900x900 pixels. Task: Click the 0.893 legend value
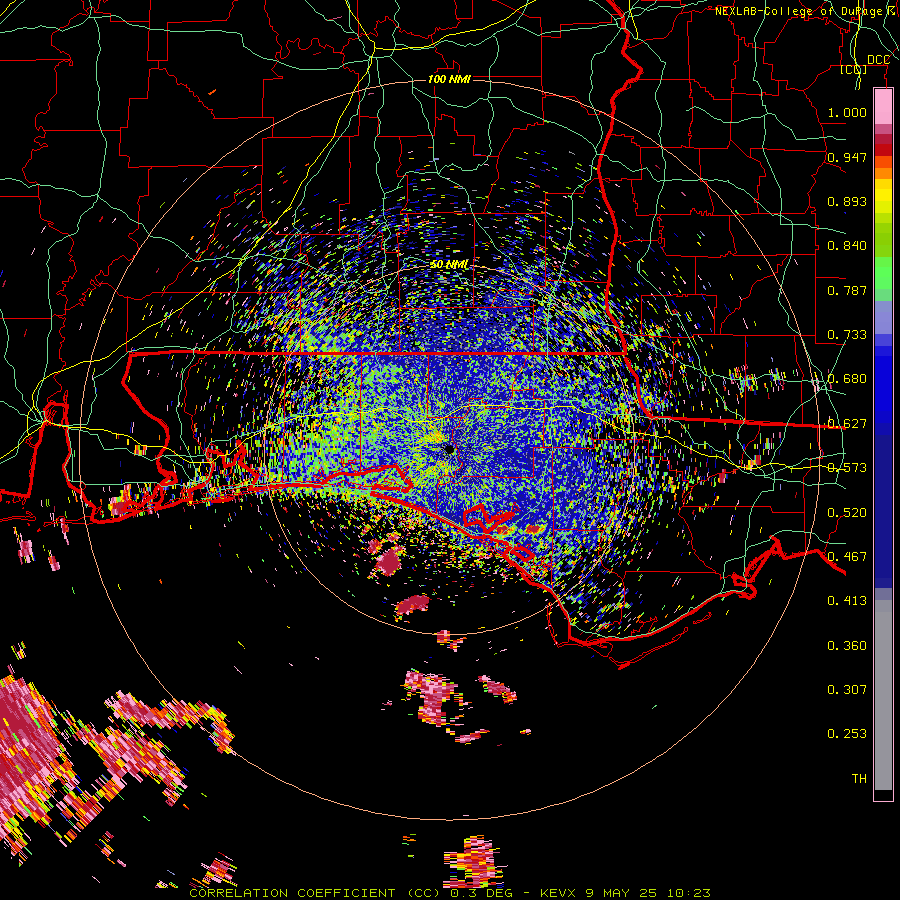[x=847, y=201]
